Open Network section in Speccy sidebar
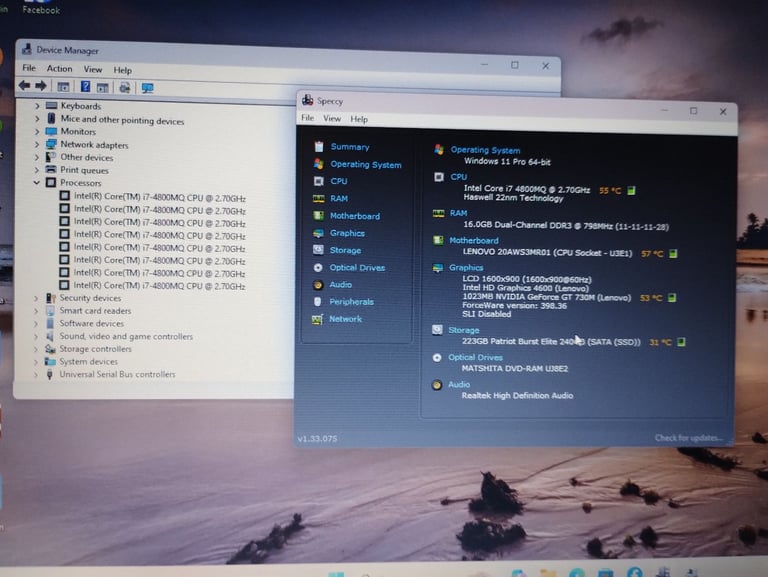 [x=345, y=319]
